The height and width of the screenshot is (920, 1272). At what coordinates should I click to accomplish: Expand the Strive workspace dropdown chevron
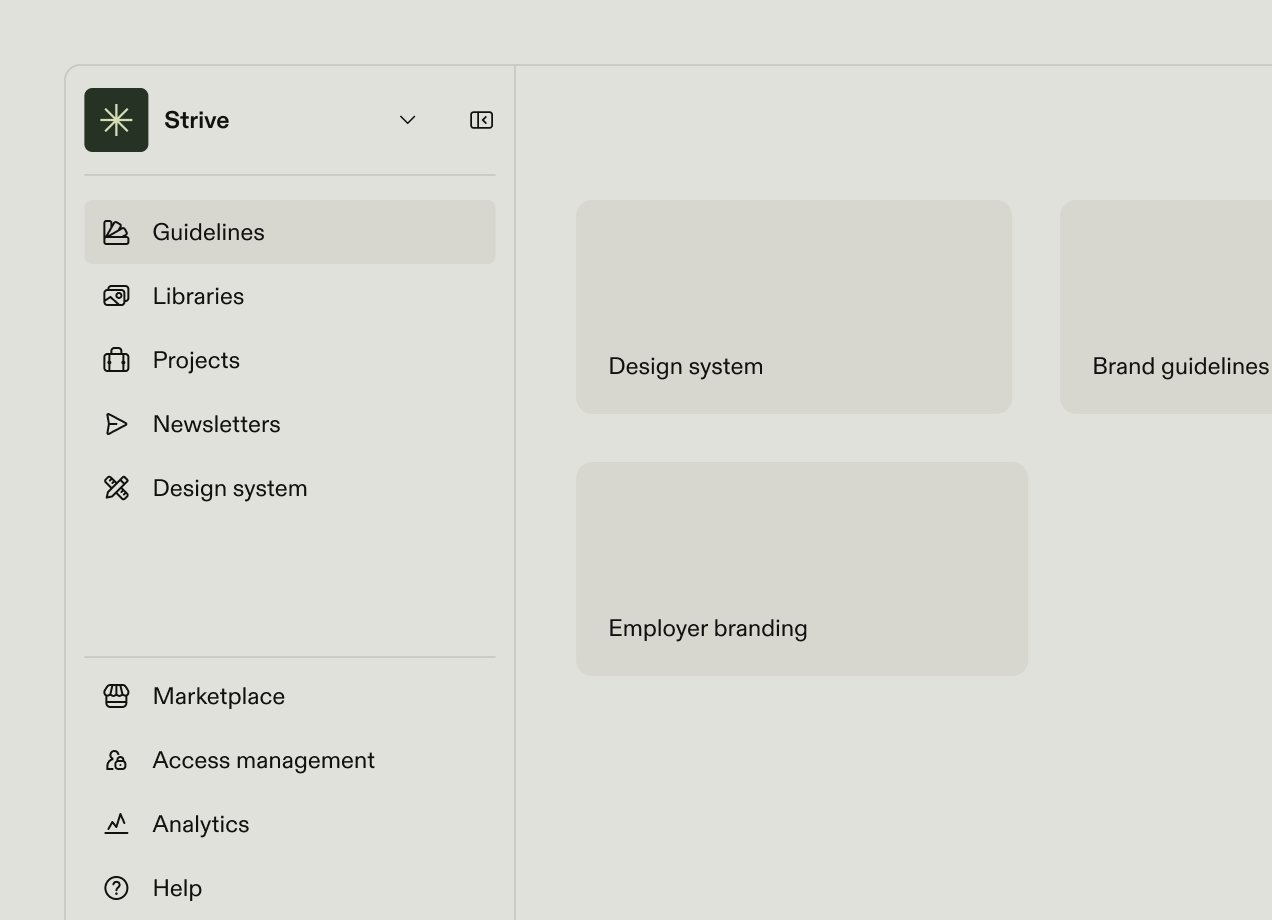click(407, 120)
